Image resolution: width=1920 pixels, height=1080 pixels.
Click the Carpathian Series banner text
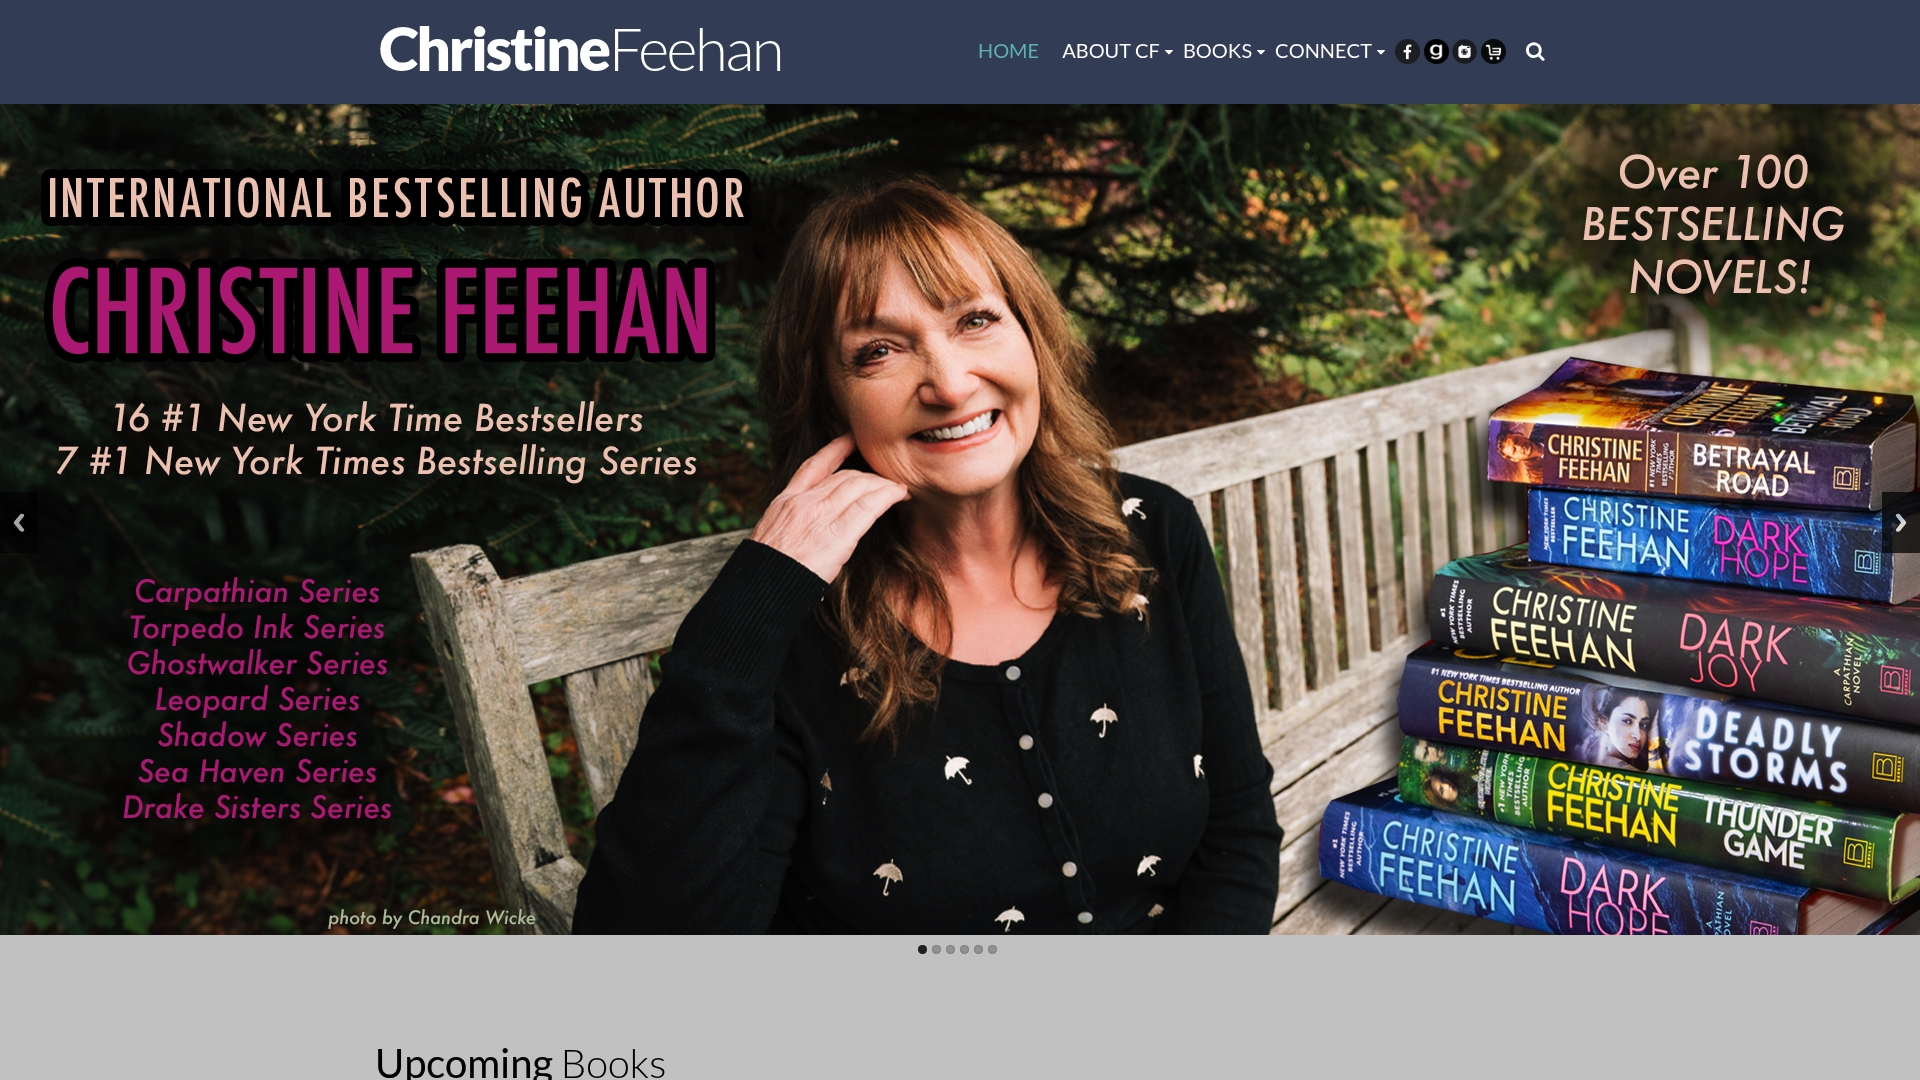[x=257, y=592]
